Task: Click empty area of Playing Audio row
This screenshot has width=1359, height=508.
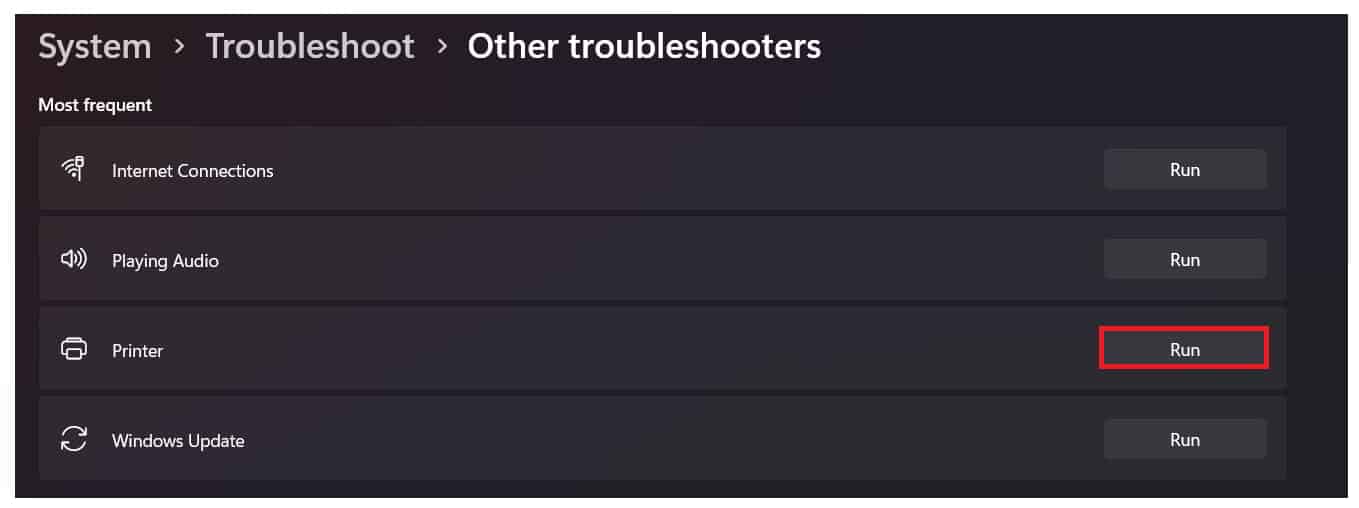Action: click(x=650, y=260)
